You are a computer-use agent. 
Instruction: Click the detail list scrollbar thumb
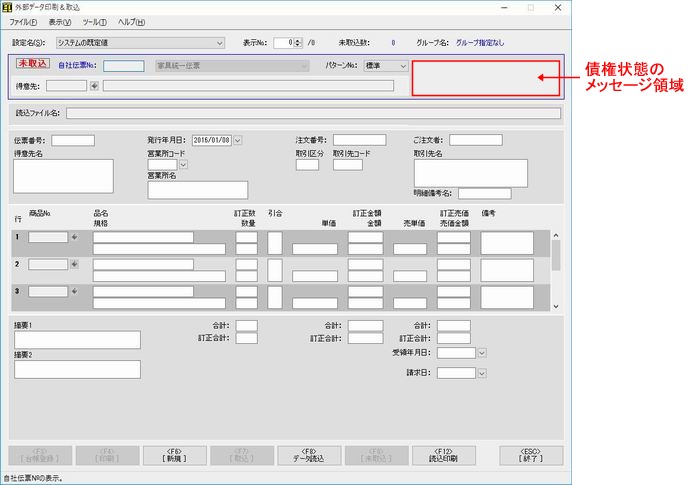(x=556, y=255)
